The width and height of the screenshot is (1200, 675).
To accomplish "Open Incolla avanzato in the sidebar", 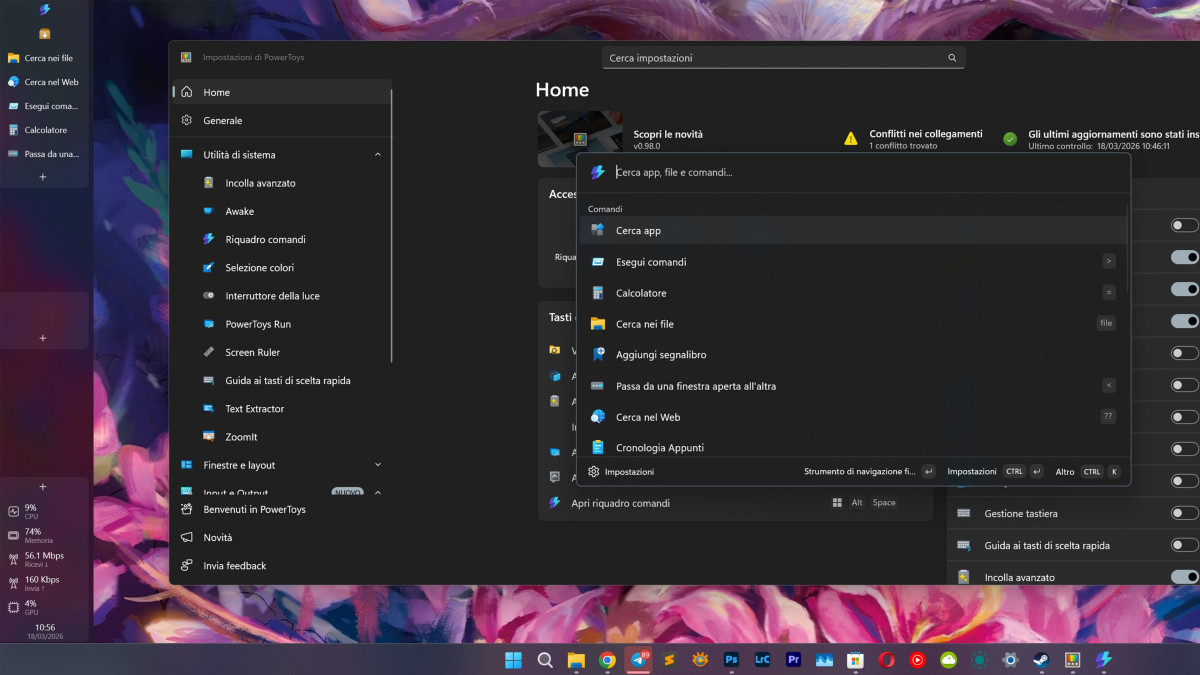I will [x=260, y=183].
